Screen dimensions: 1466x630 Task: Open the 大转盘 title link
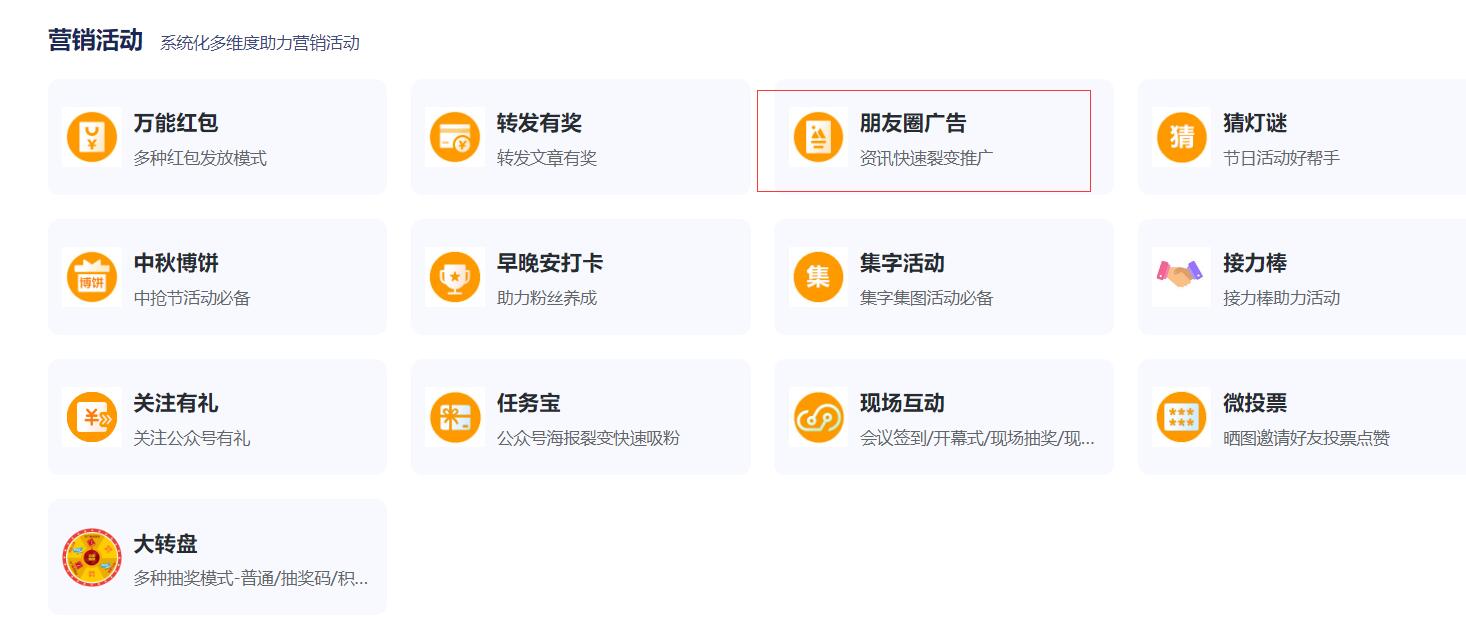166,544
